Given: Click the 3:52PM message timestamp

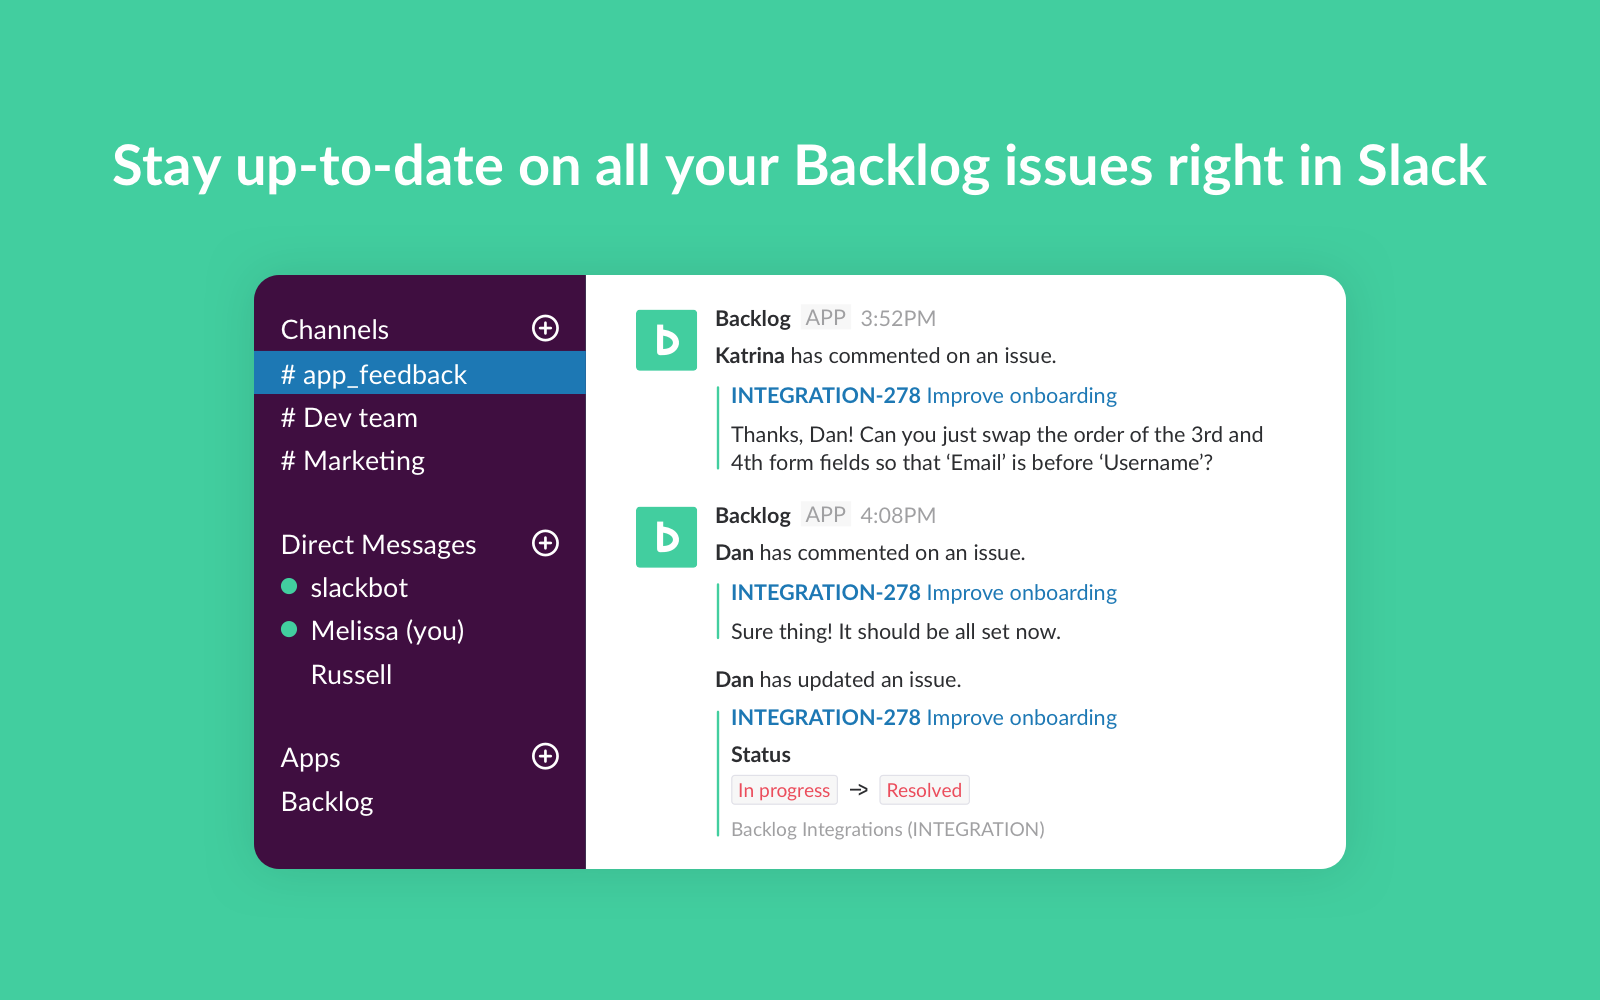Looking at the screenshot, I should pos(898,318).
